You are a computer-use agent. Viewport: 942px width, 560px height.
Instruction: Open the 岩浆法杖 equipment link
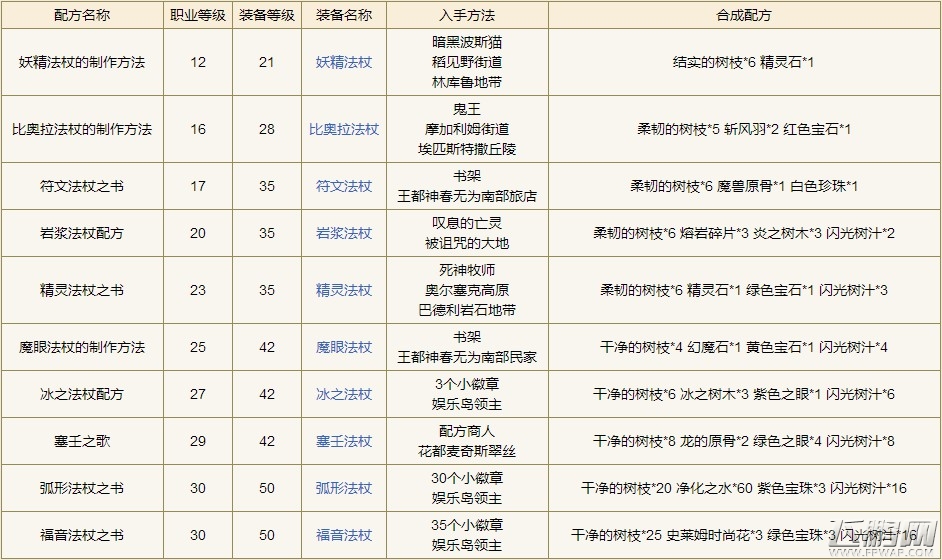344,233
